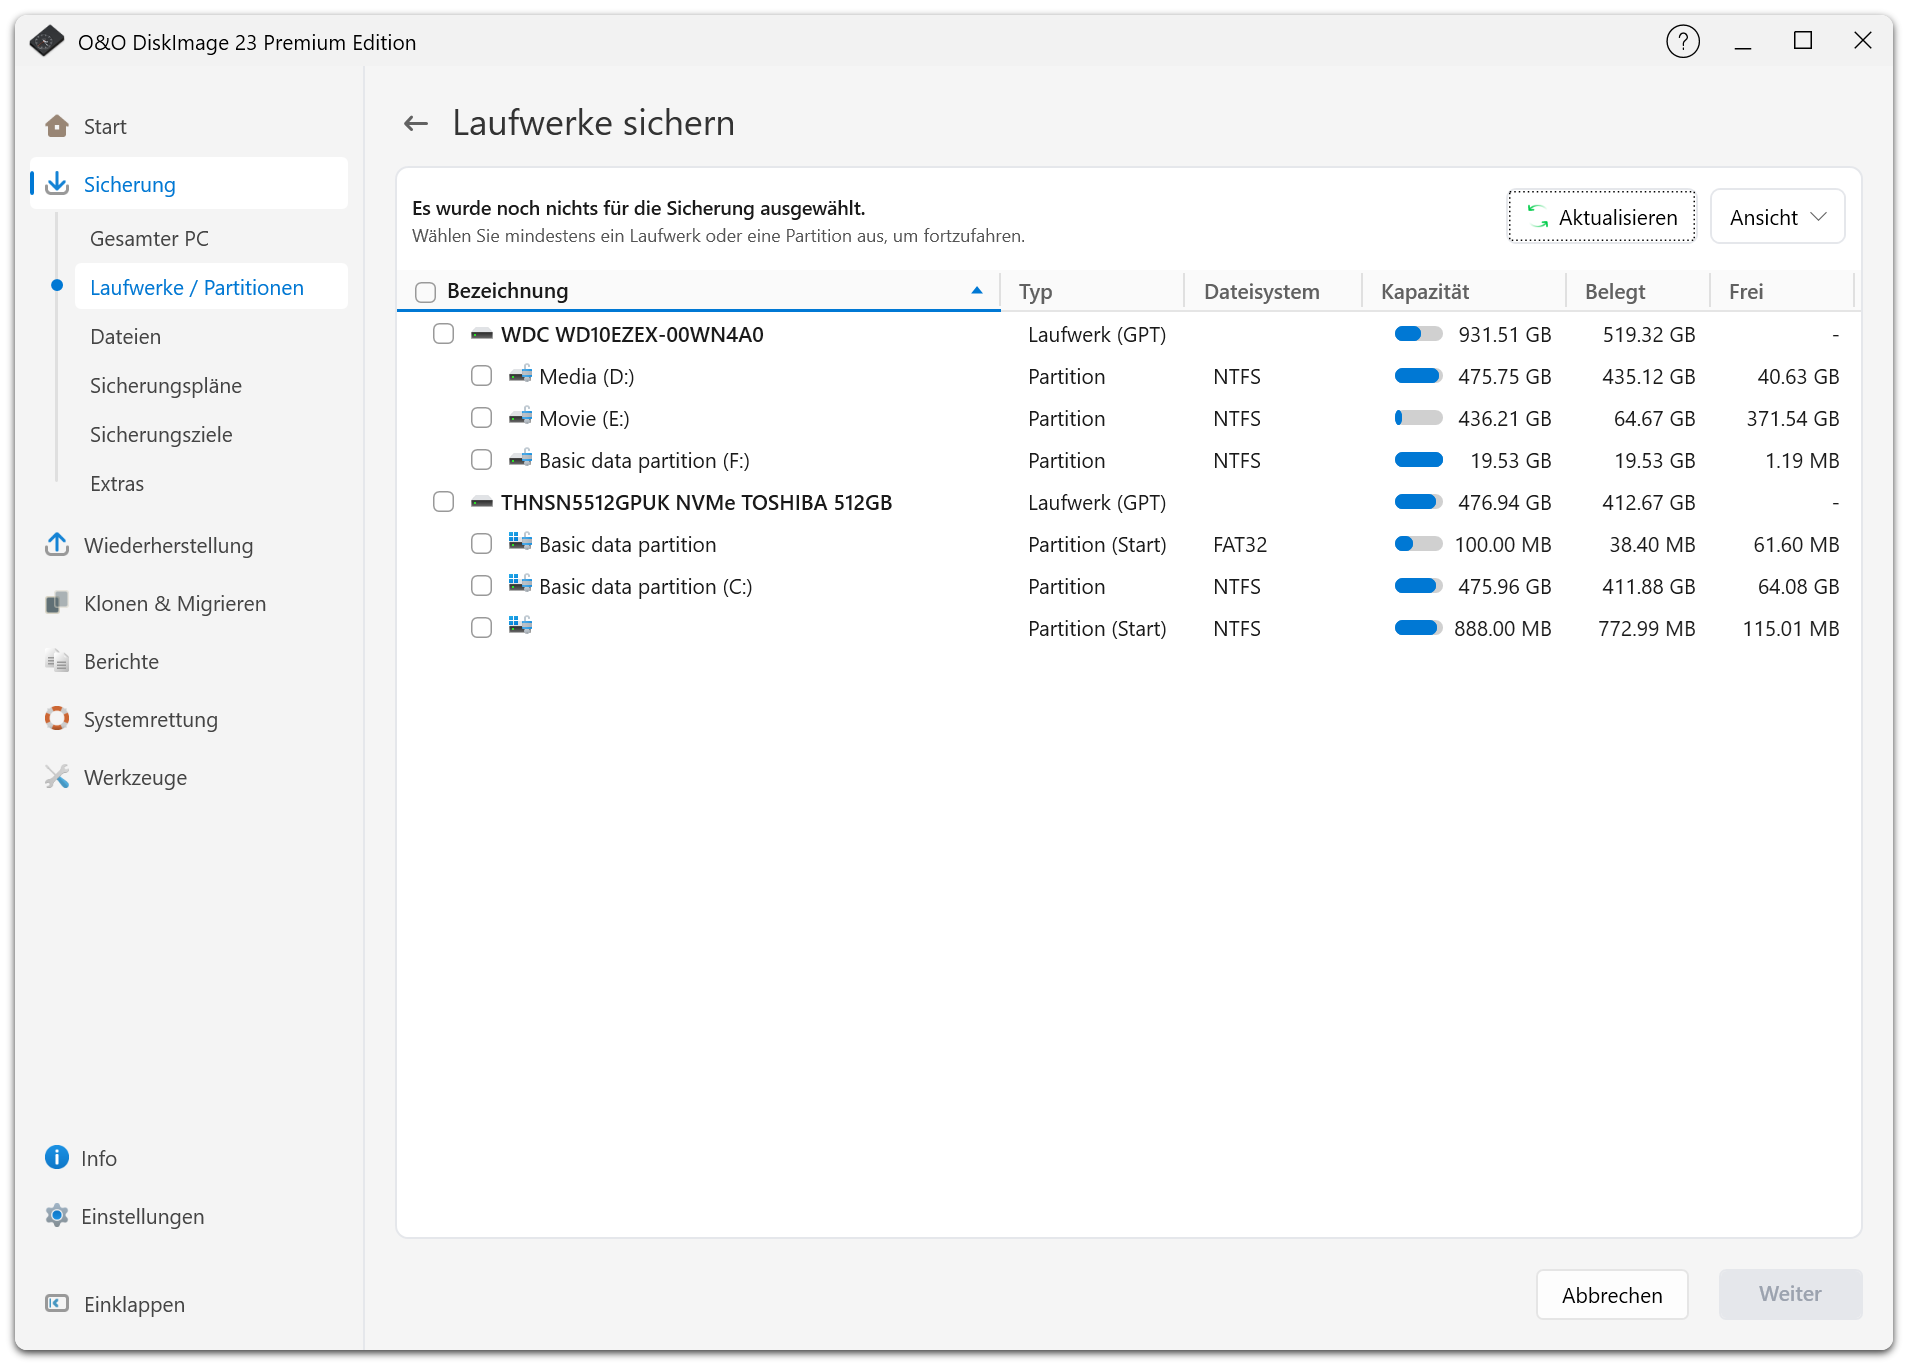Click the Einstellungen gear icon
This screenshot has height=1365, width=1908.
(x=57, y=1216)
